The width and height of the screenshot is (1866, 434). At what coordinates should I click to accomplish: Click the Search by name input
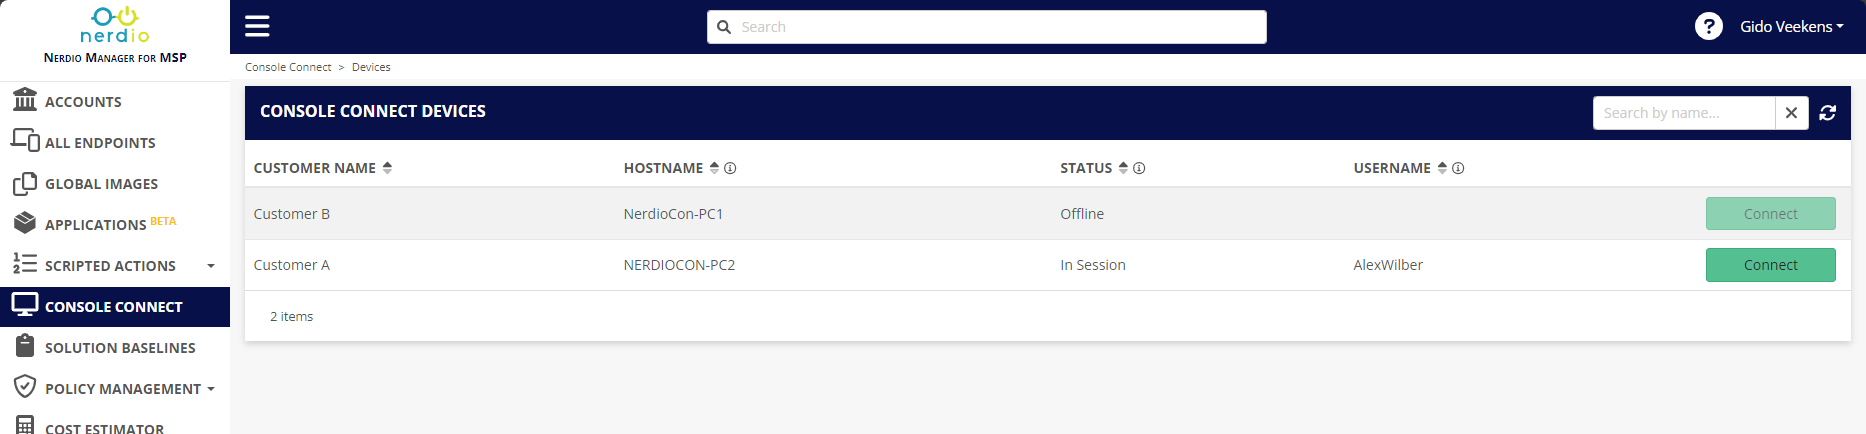(x=1683, y=113)
